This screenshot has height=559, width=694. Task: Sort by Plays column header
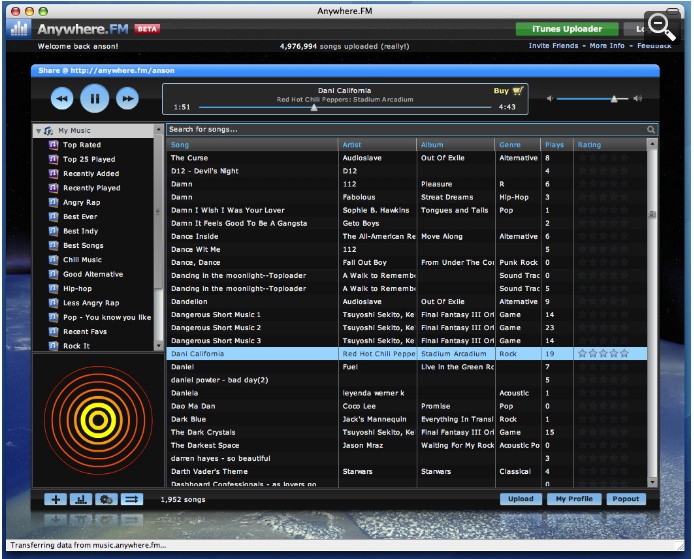pos(557,145)
